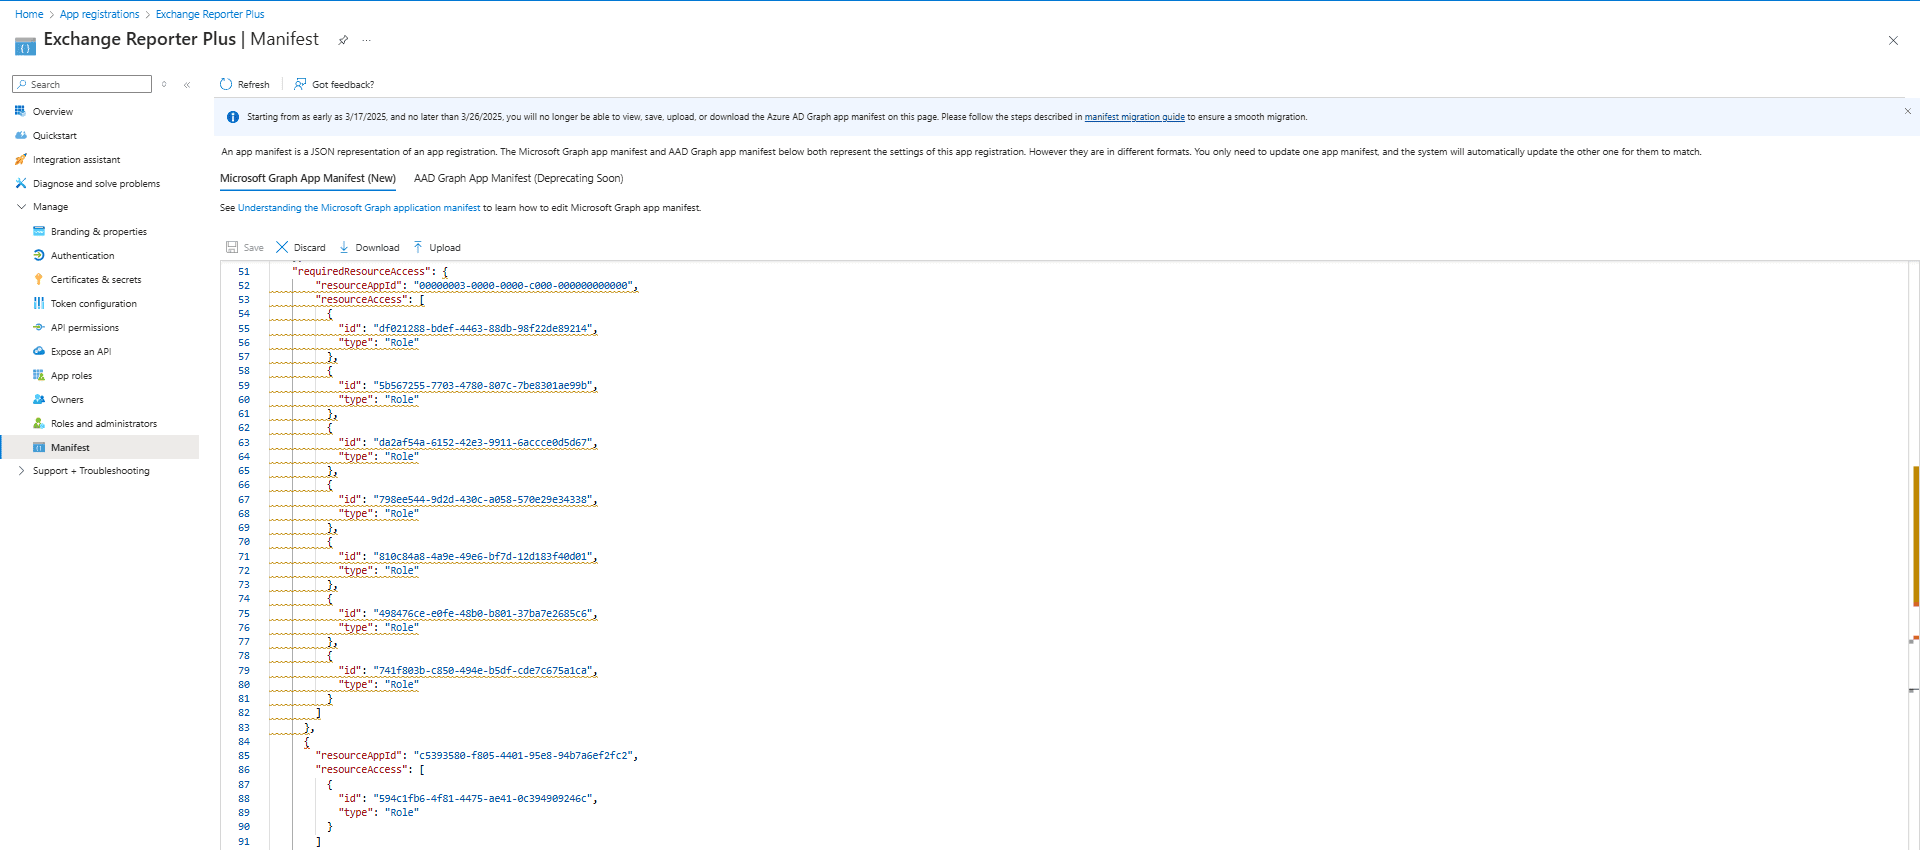
Task: Click the App roles icon
Action: coord(39,375)
